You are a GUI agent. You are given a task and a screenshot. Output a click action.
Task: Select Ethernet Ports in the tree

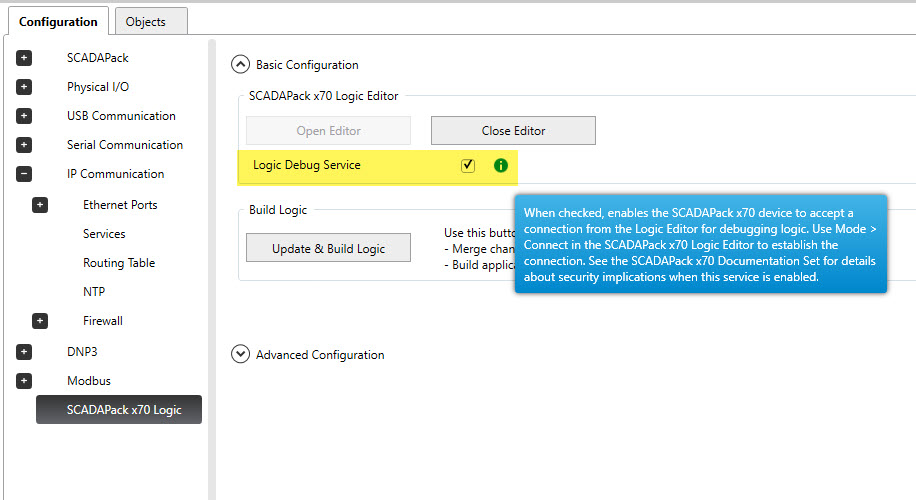click(120, 205)
